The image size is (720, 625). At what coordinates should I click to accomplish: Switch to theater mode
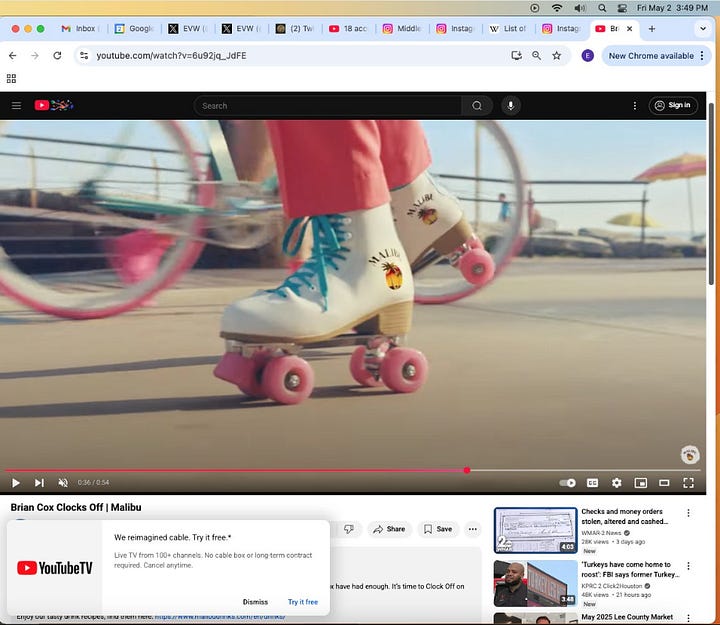[664, 483]
